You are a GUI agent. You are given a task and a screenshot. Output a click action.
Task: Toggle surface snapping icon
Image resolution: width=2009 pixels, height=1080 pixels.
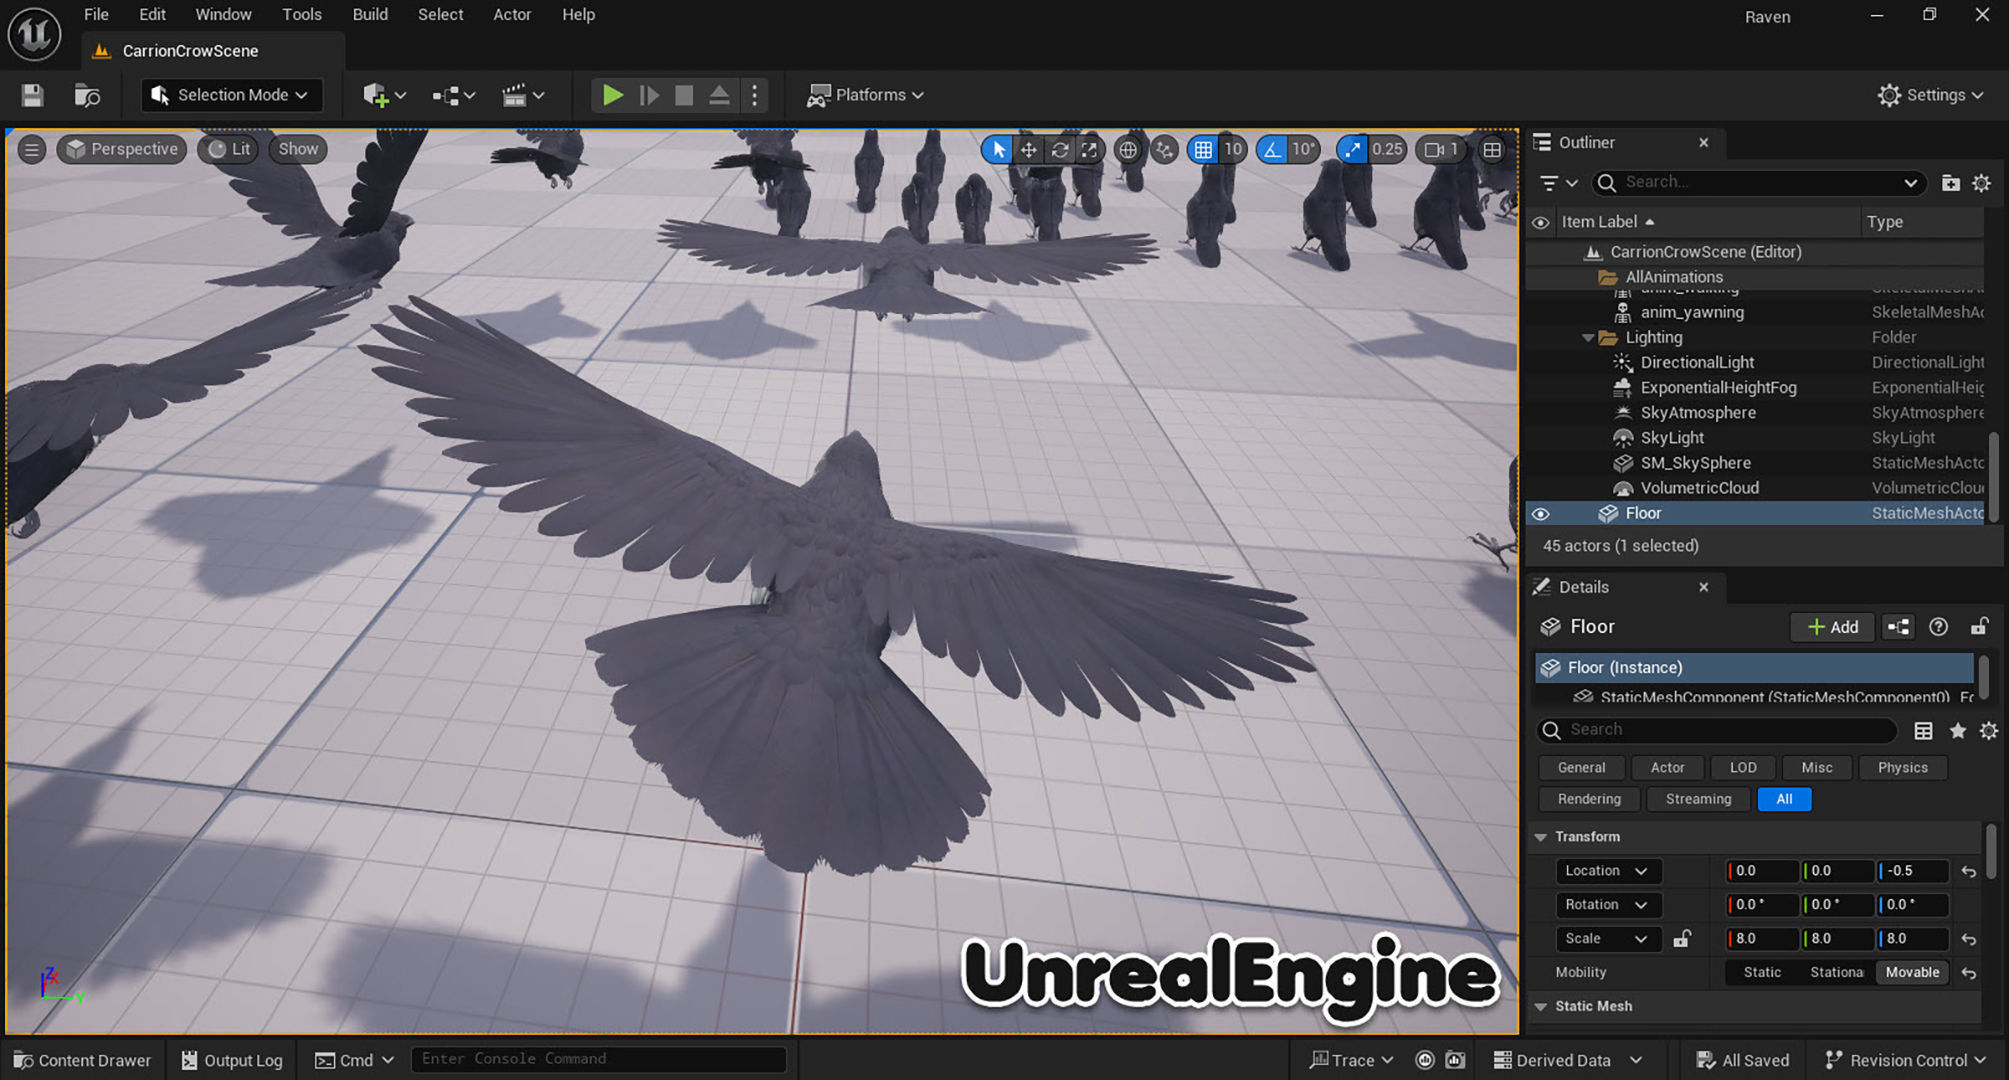[x=1165, y=150]
